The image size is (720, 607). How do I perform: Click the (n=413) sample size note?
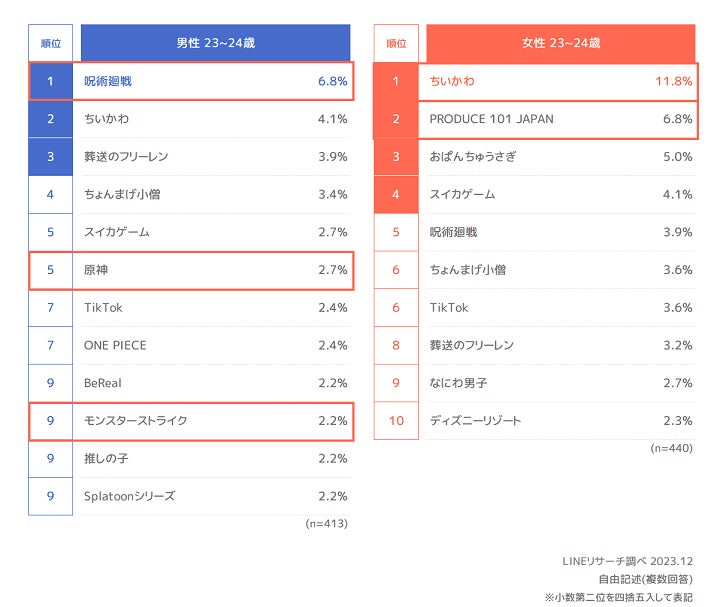326,523
